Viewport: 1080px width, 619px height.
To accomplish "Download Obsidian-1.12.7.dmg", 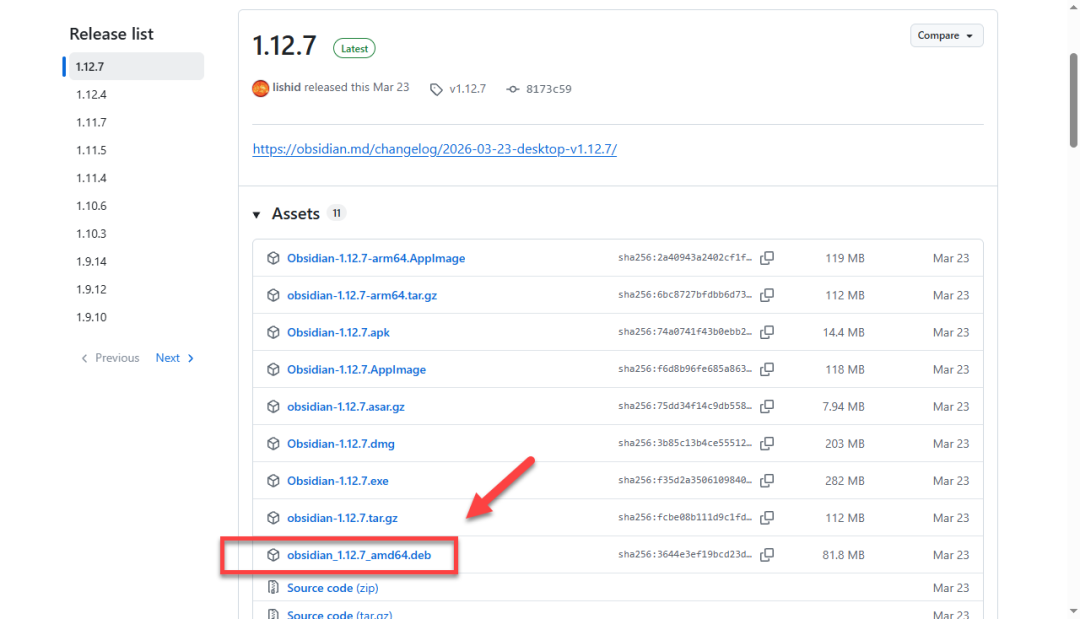I will 341,444.
